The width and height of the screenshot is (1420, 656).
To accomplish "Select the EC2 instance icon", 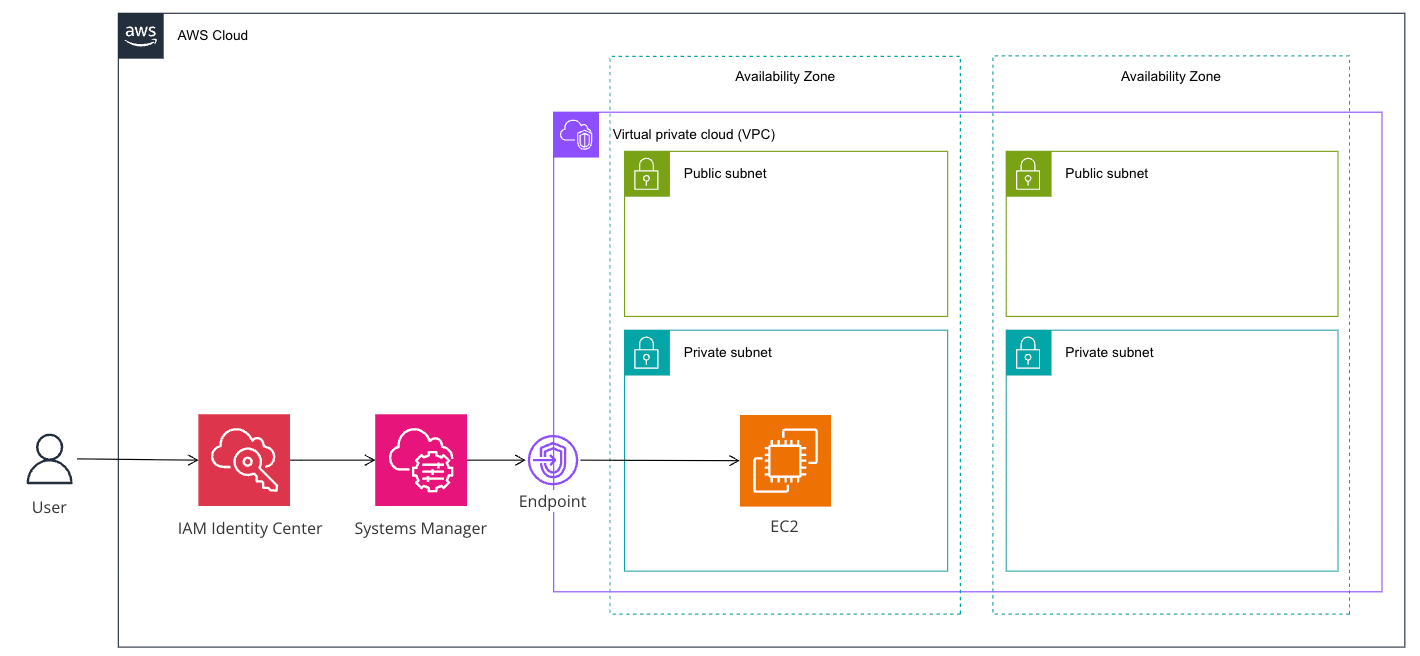I will 785,461.
